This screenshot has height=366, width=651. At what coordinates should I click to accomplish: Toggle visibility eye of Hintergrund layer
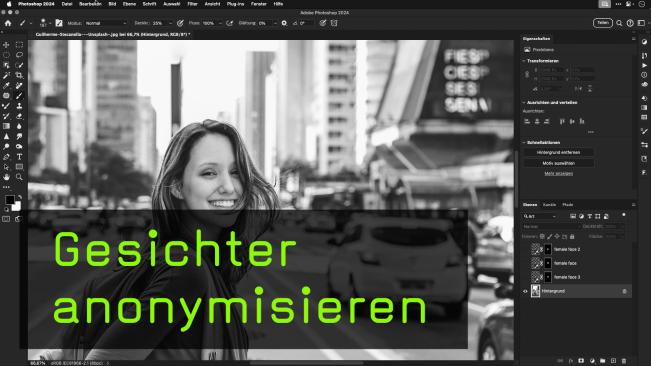(525, 291)
